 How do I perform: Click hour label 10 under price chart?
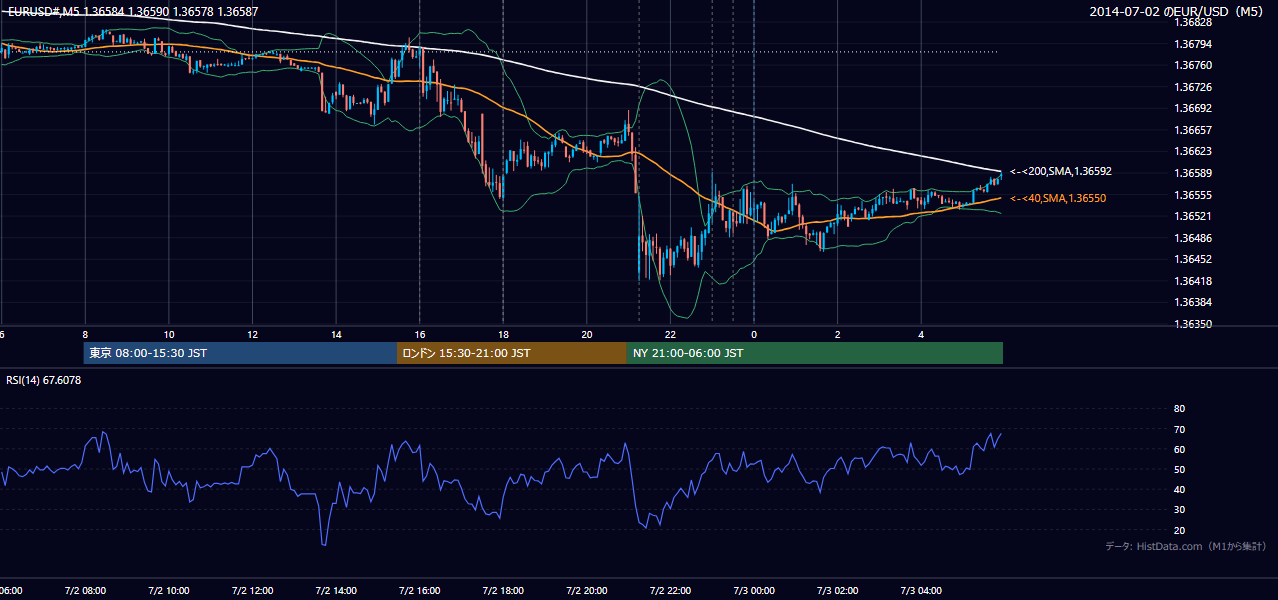pos(169,335)
